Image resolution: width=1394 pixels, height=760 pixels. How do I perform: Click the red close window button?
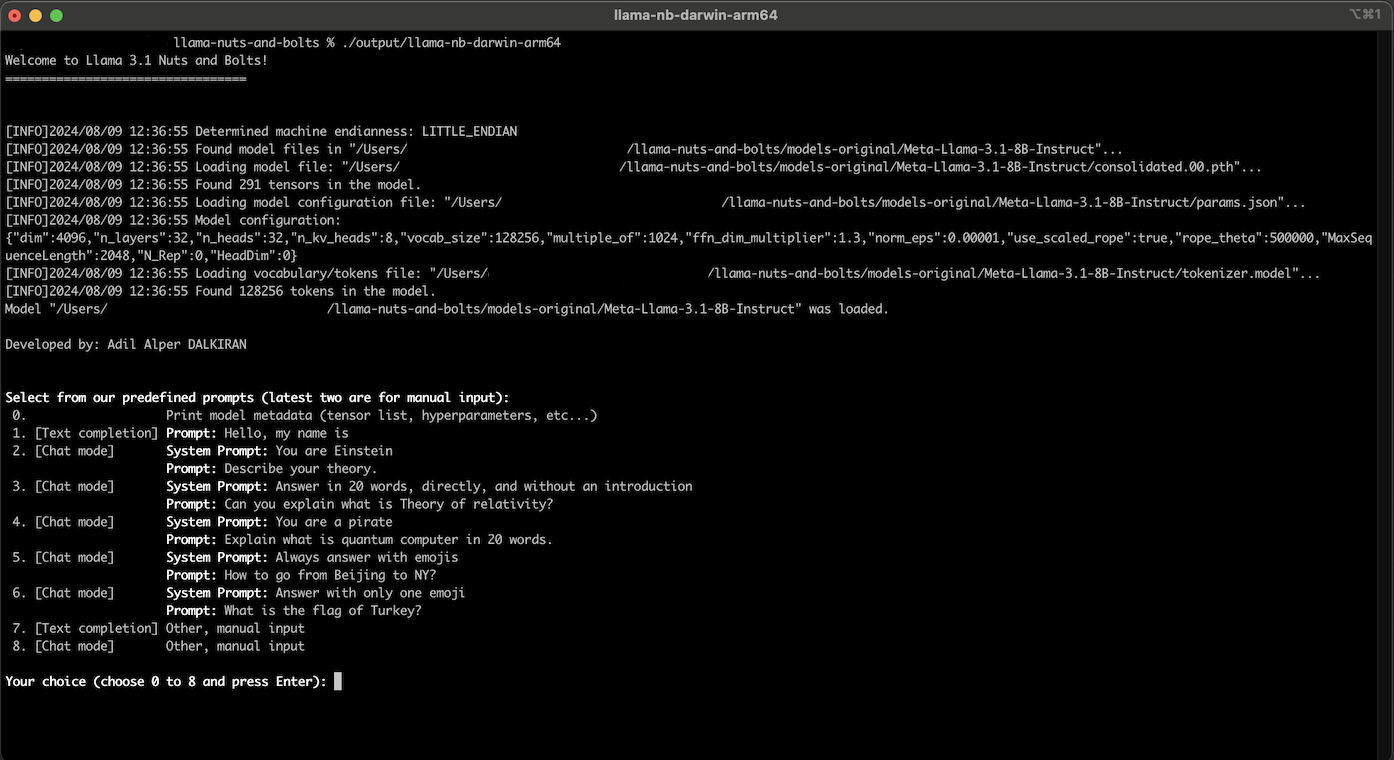click(x=15, y=15)
